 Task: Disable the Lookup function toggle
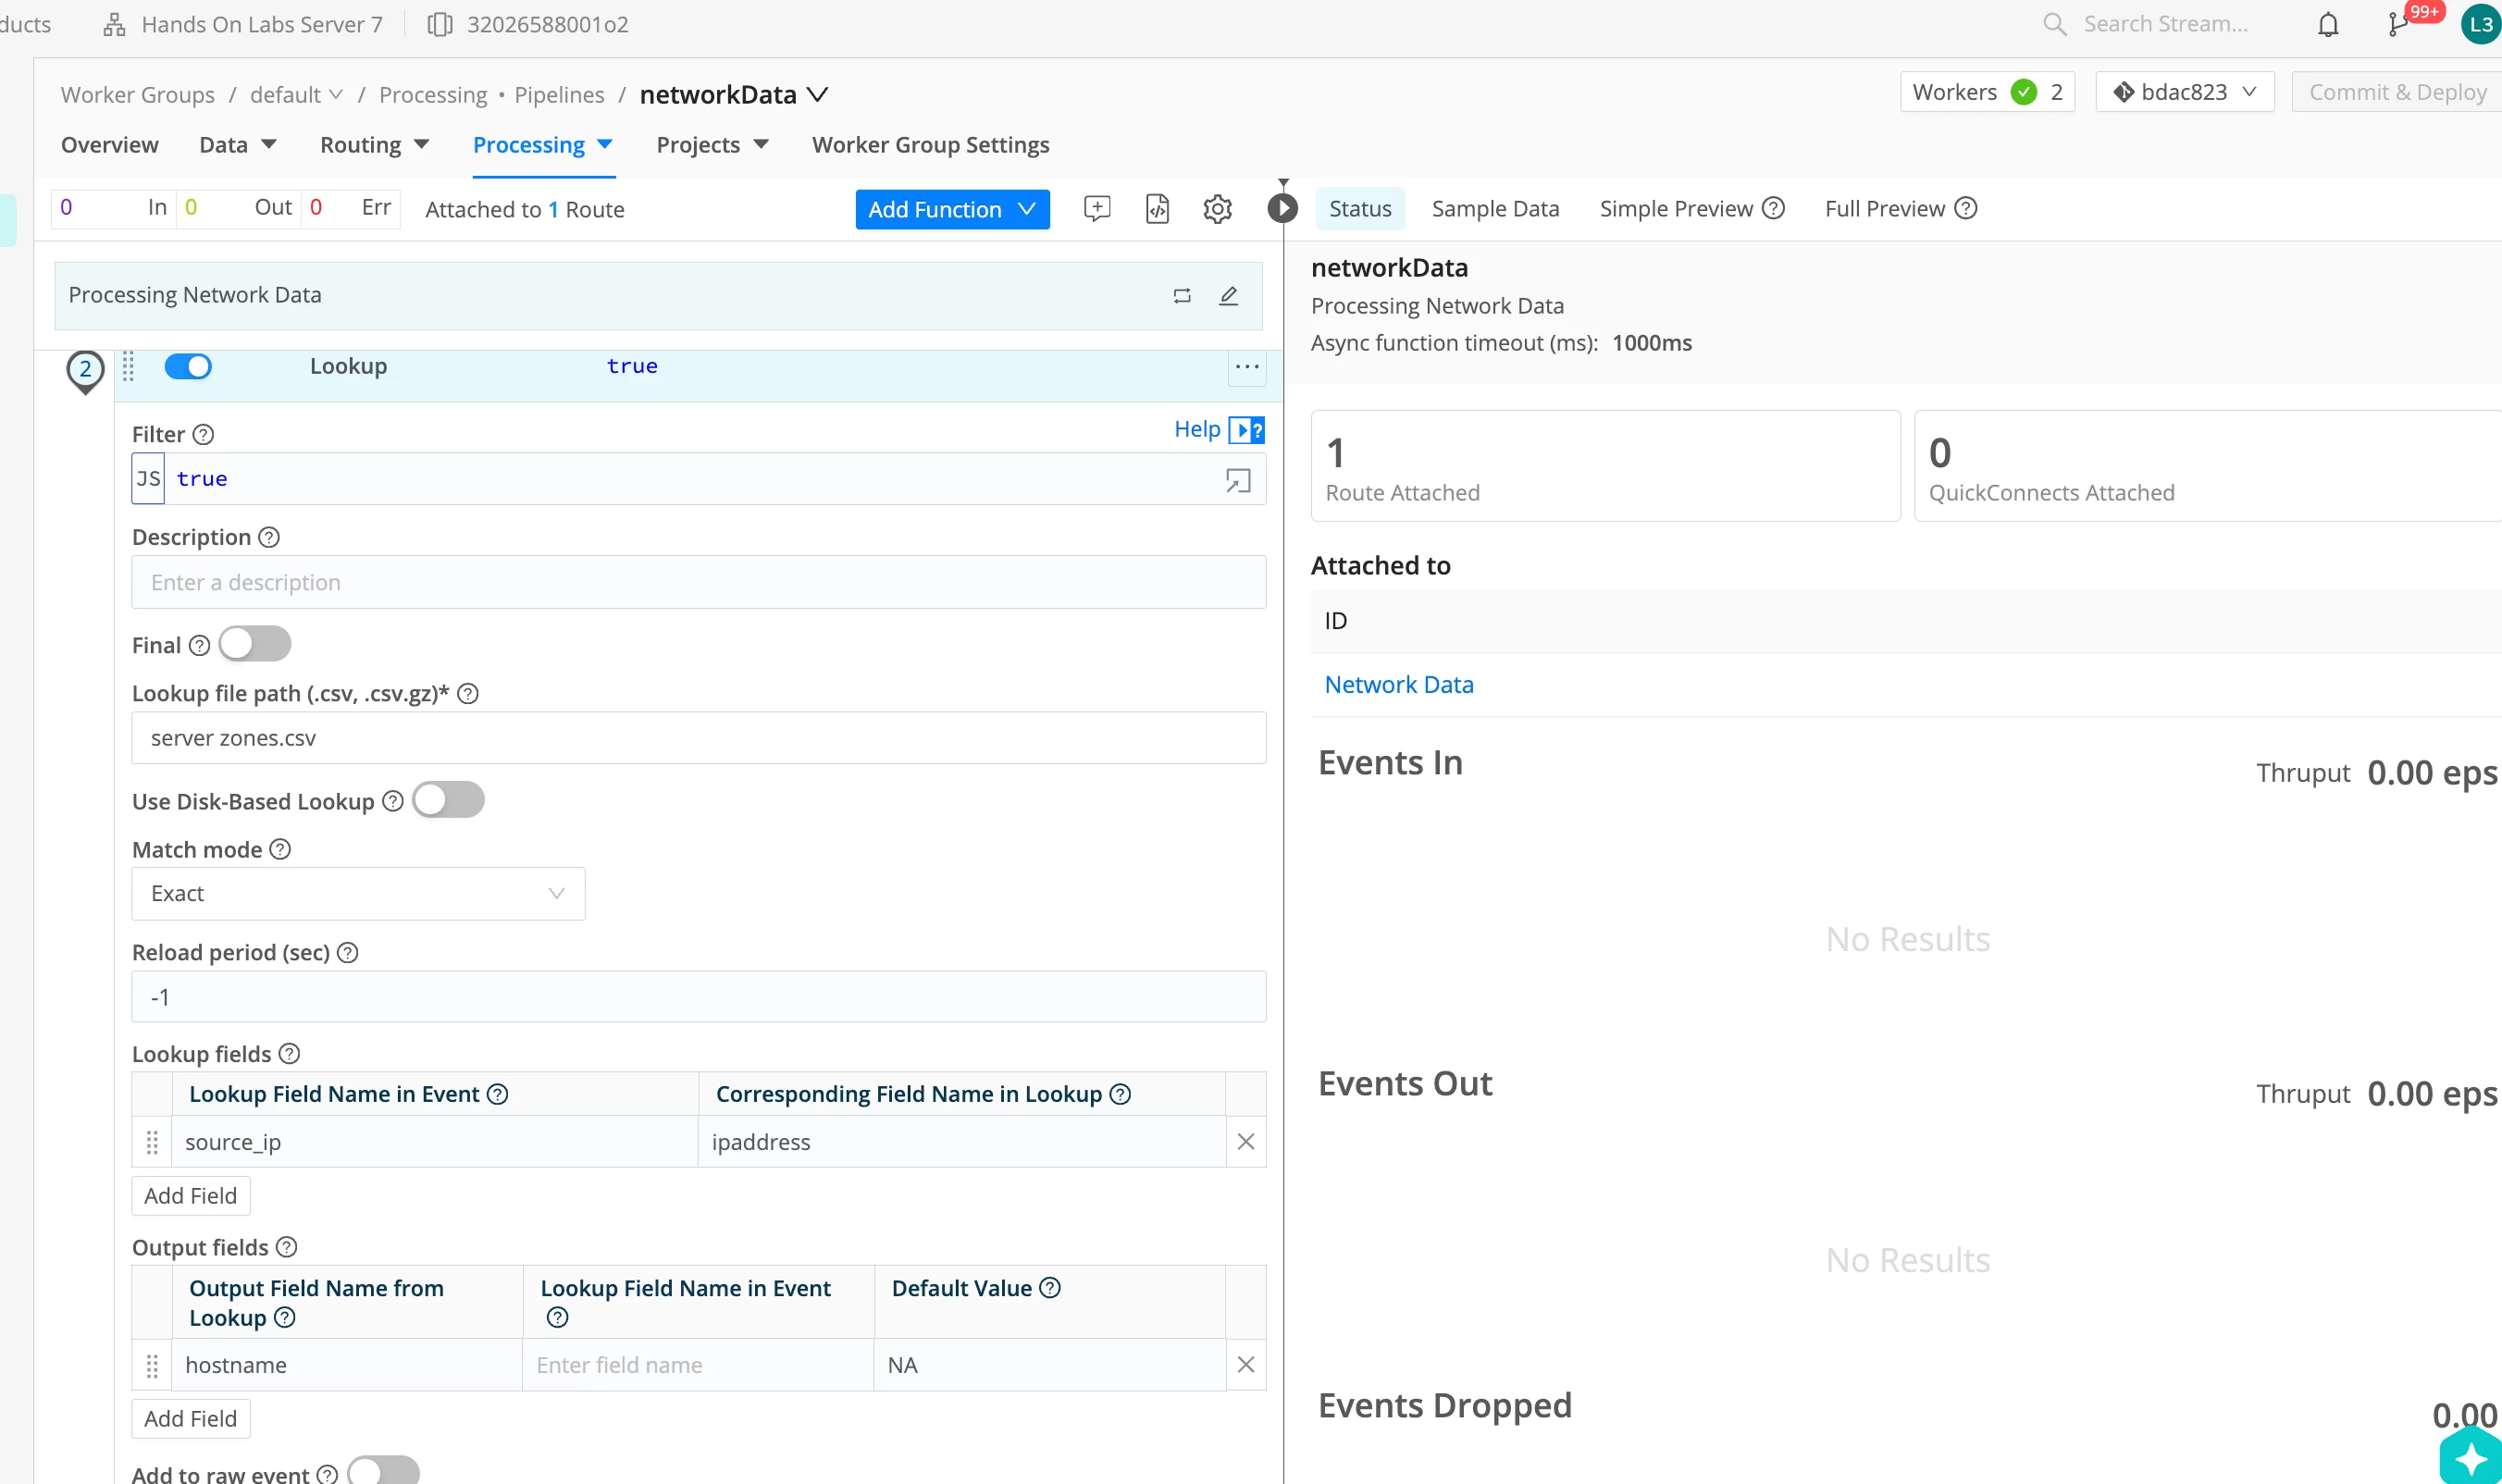point(188,367)
